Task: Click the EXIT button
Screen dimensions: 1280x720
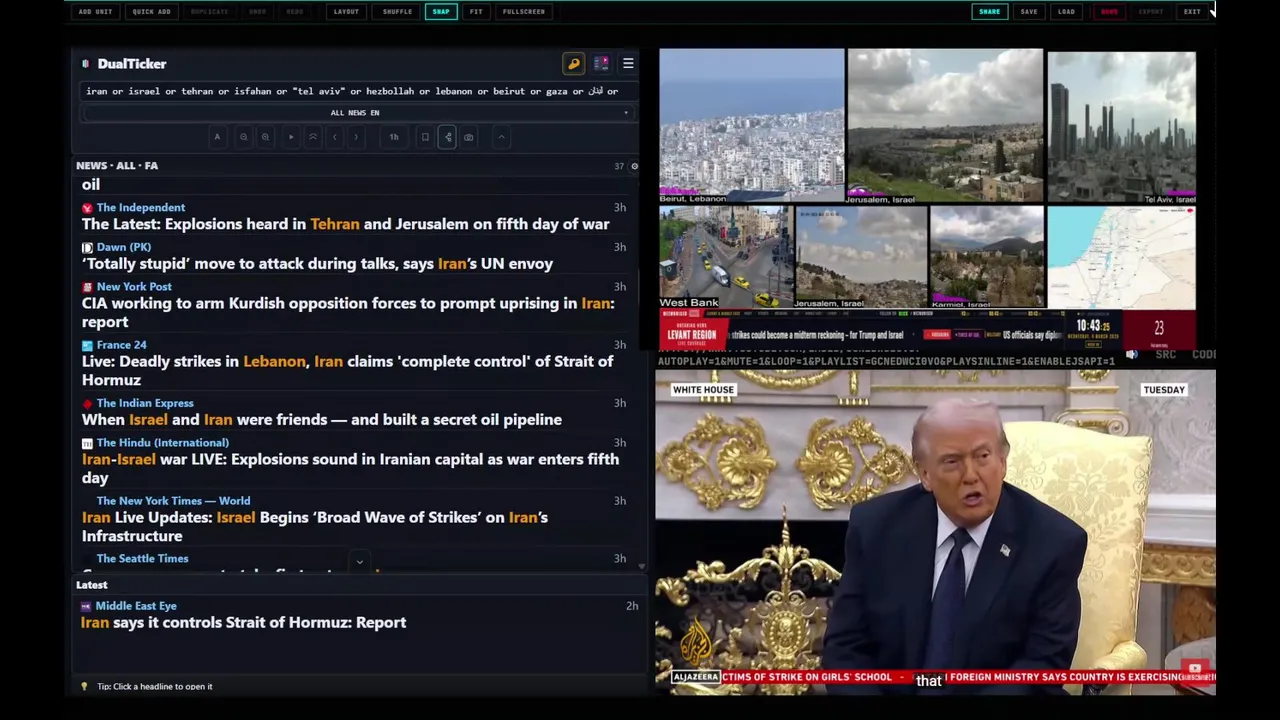Action: click(1192, 12)
